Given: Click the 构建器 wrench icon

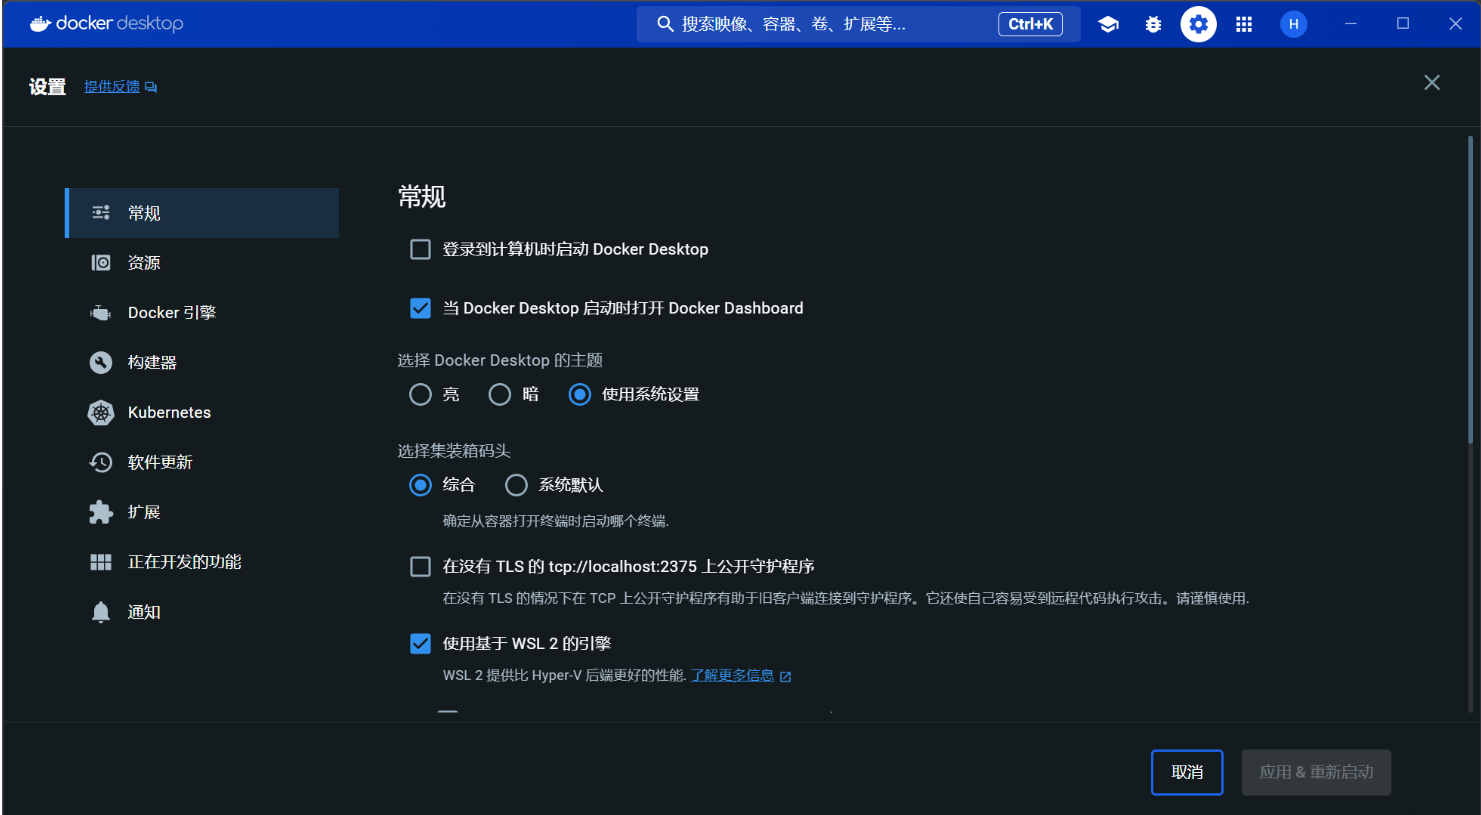Looking at the screenshot, I should point(101,362).
